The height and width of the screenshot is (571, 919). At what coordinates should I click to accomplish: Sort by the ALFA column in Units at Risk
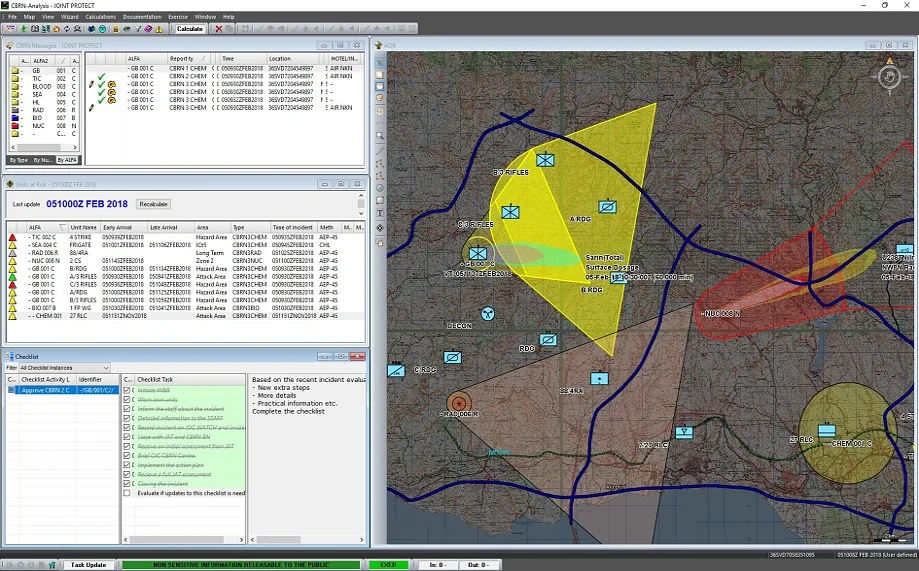[46, 227]
